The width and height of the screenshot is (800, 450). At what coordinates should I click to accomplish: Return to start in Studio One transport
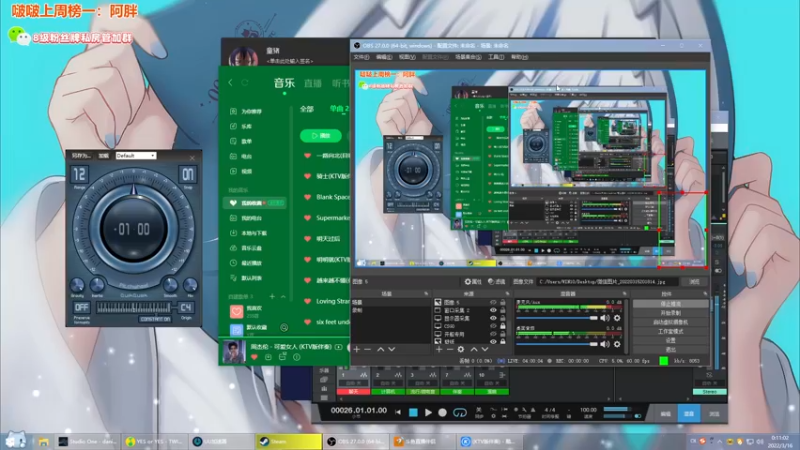(398, 412)
